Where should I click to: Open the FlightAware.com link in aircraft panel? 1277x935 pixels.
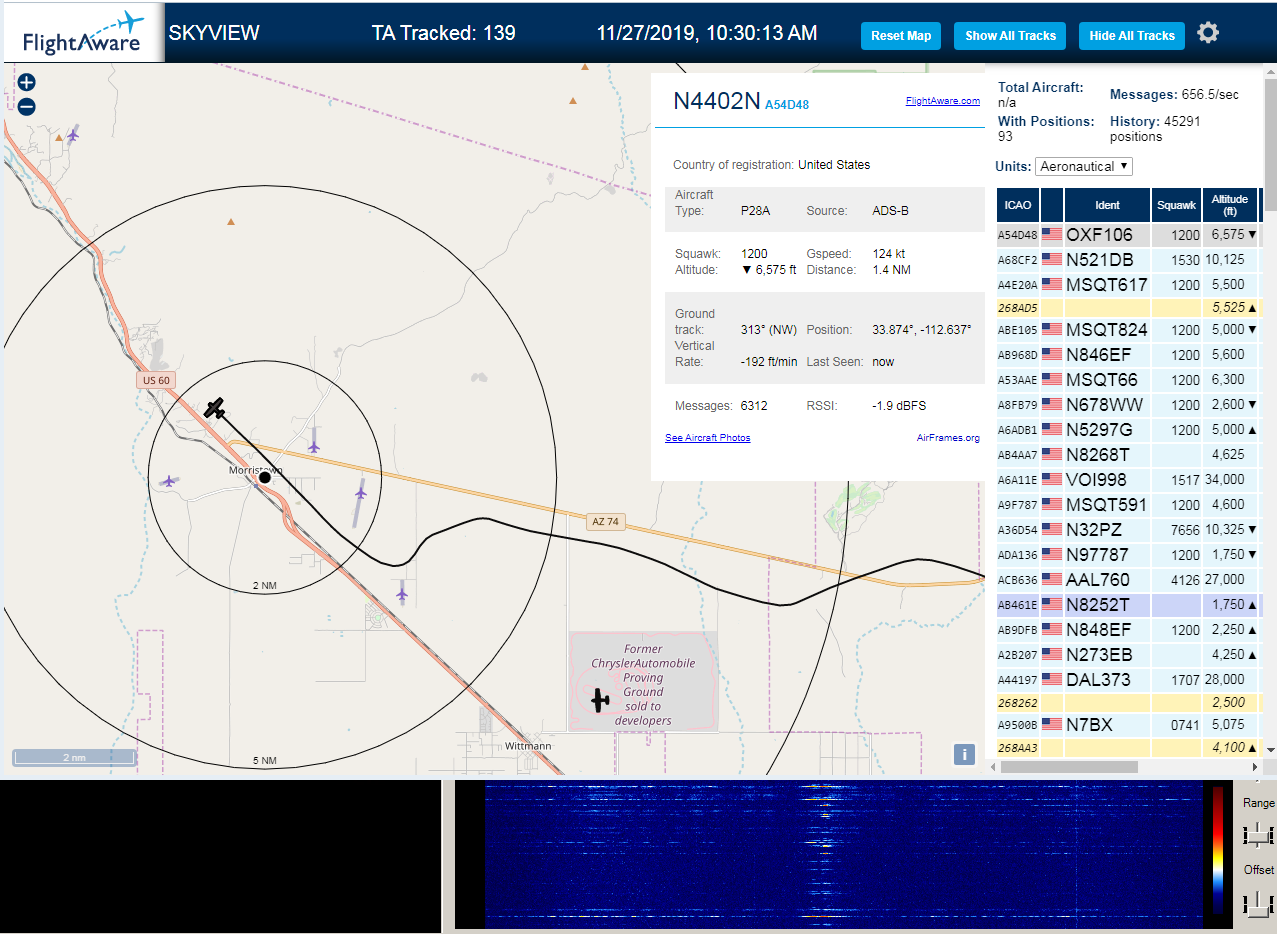click(943, 100)
